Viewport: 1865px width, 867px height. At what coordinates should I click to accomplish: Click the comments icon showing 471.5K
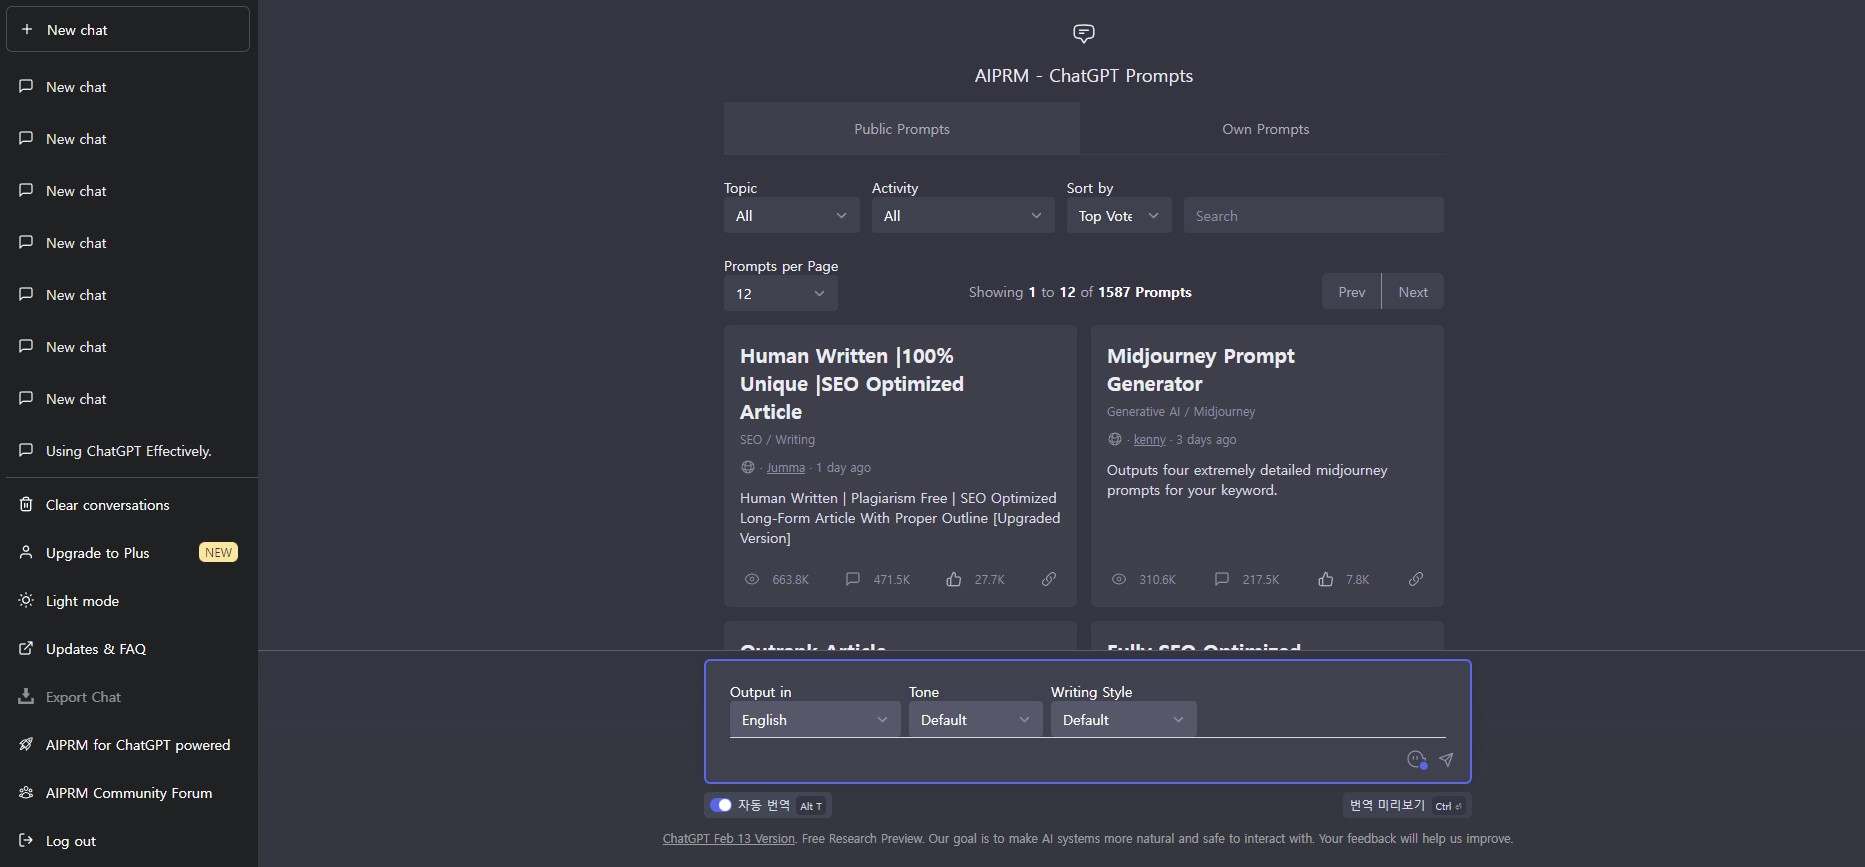coord(853,579)
